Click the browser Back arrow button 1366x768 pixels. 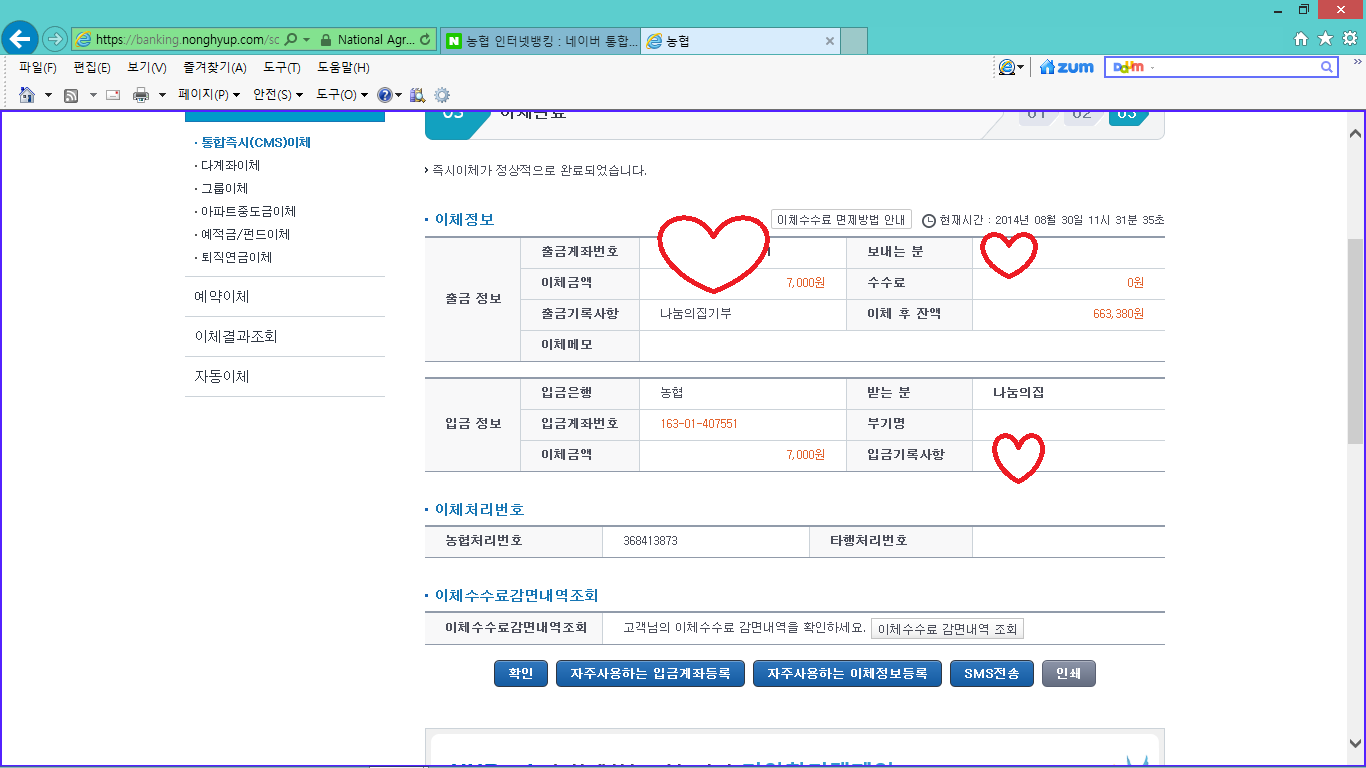pyautogui.click(x=20, y=39)
